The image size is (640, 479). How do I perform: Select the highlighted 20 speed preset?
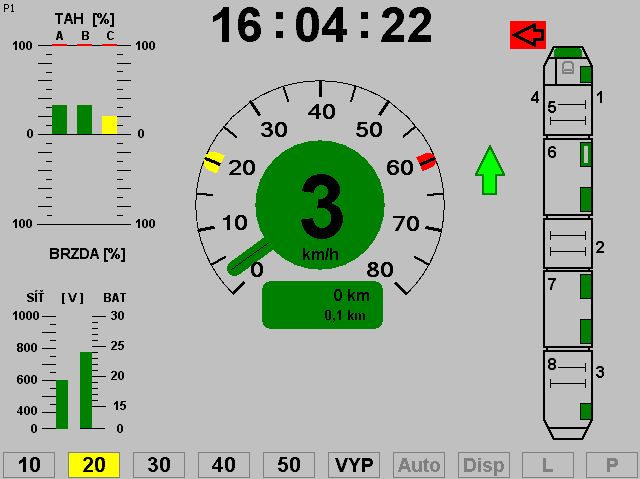[93, 465]
